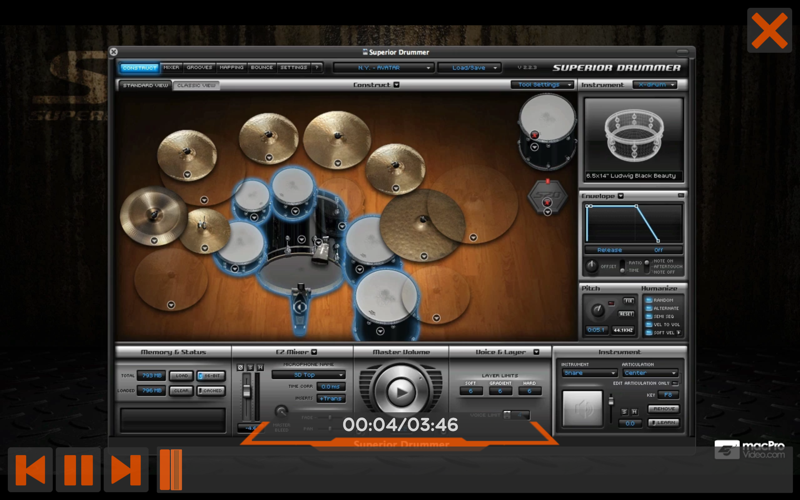800x500 pixels.
Task: Toggle the Ratio/Time switch
Action: (x=622, y=266)
